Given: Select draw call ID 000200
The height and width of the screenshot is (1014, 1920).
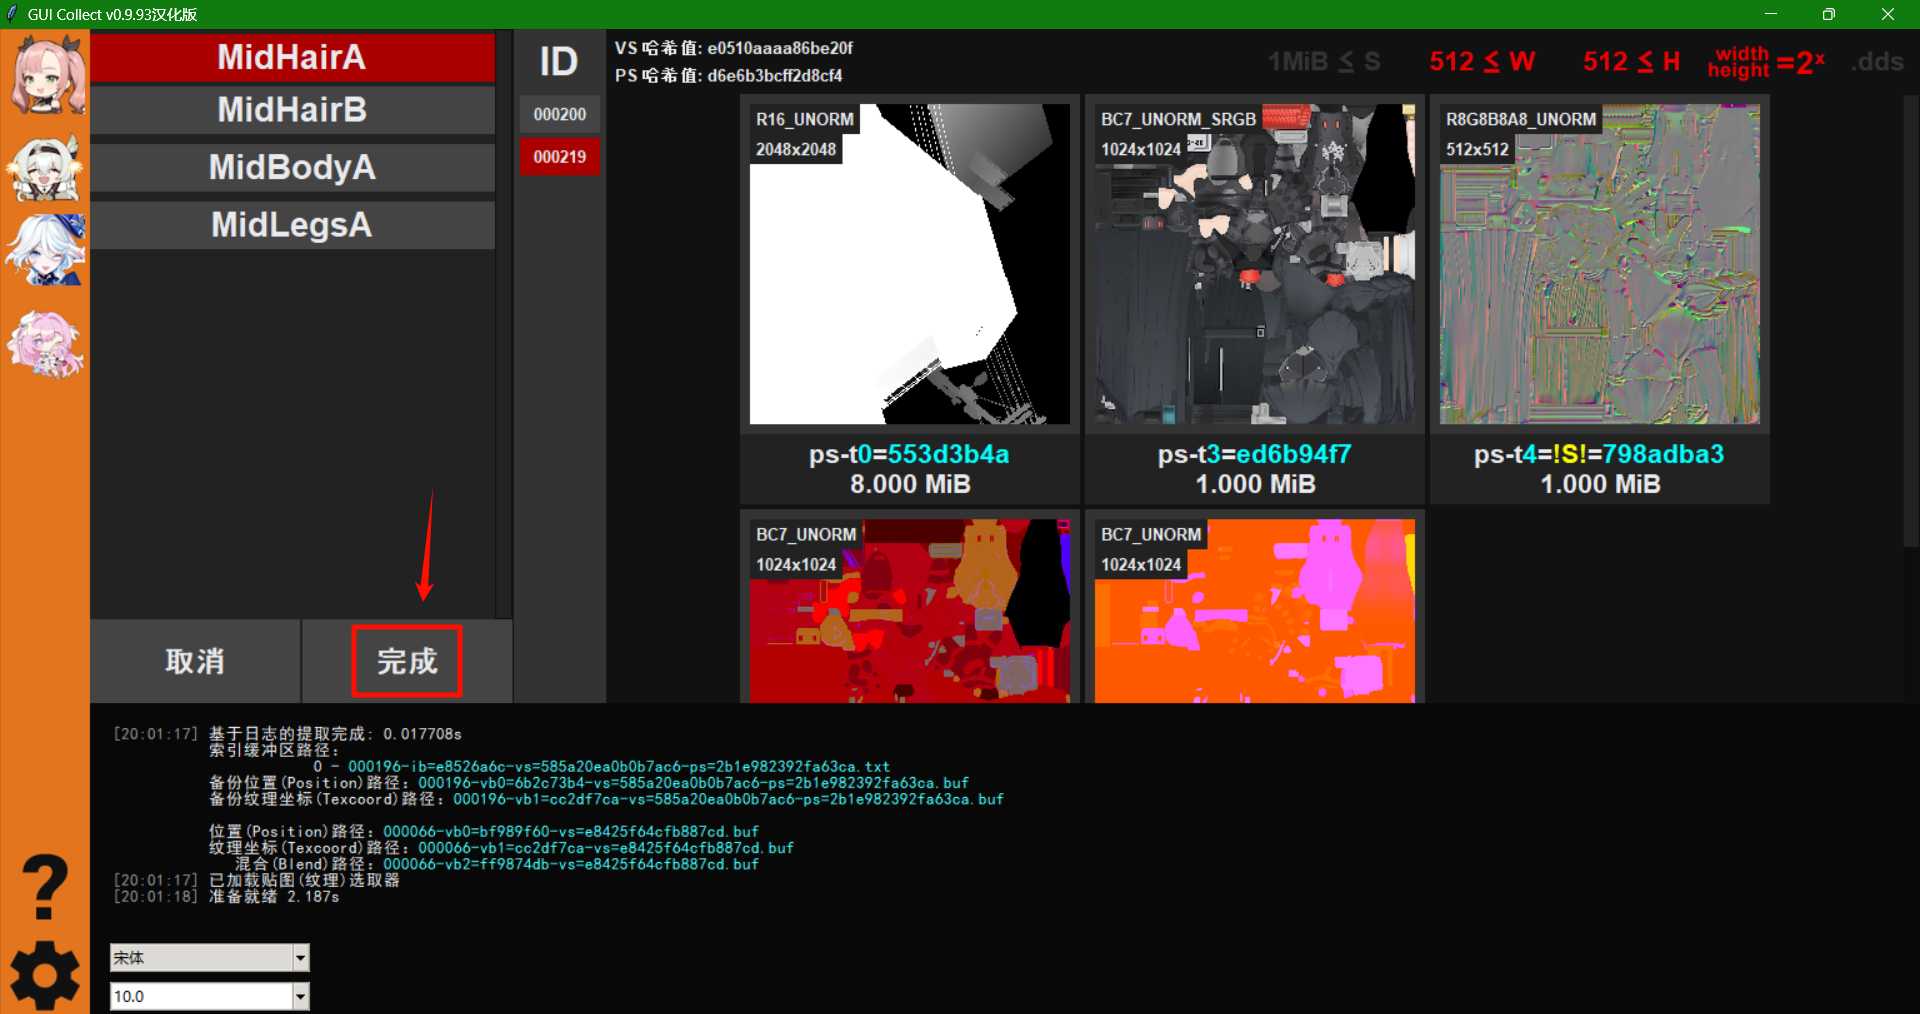Looking at the screenshot, I should coord(559,115).
